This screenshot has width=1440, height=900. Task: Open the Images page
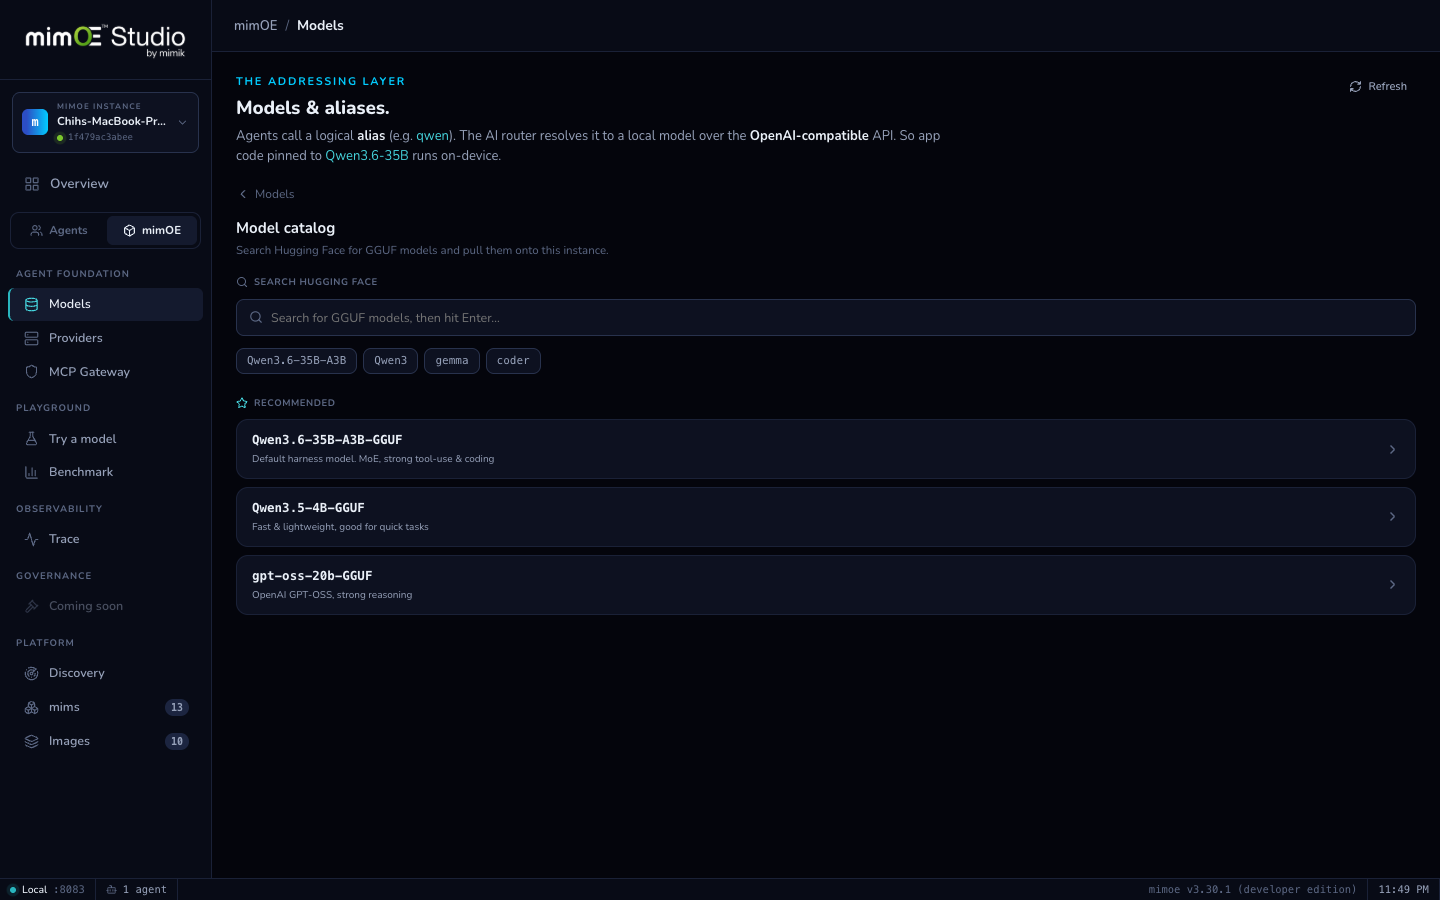pyautogui.click(x=105, y=741)
